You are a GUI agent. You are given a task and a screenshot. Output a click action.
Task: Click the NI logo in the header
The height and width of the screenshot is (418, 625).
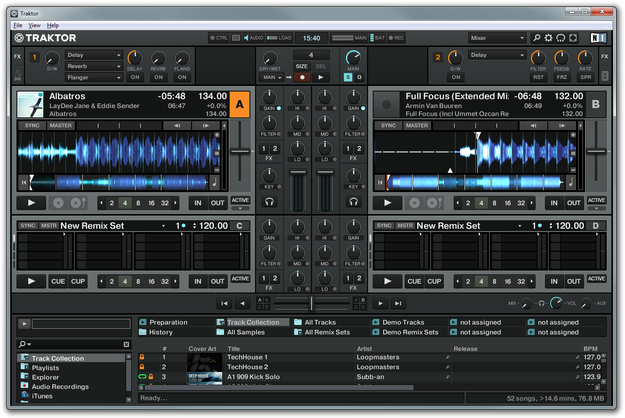(598, 38)
